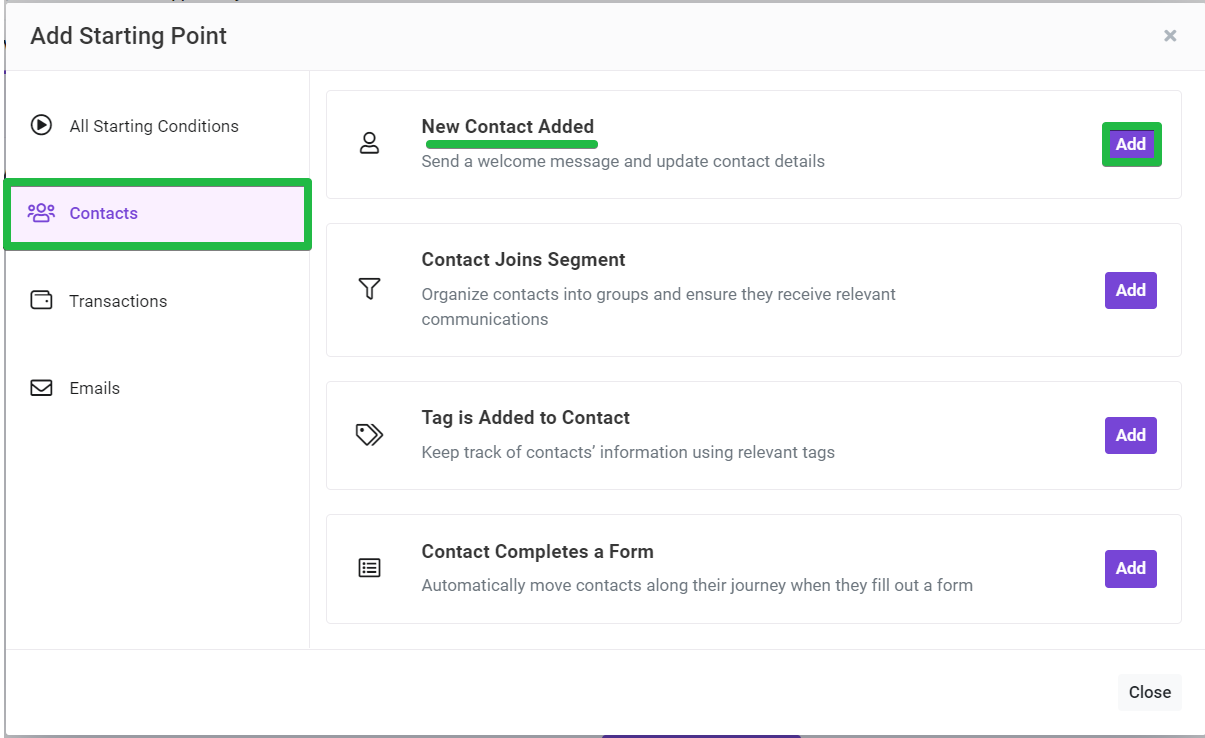Click the form list icon for Contact Completes a Form
1205x738 pixels.
[370, 568]
